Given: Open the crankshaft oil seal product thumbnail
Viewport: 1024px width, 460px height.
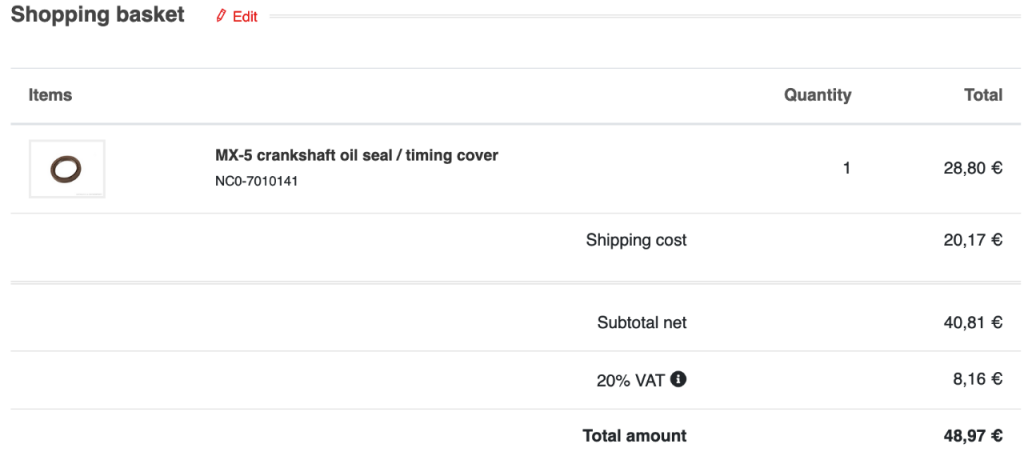Looking at the screenshot, I should click(67, 169).
